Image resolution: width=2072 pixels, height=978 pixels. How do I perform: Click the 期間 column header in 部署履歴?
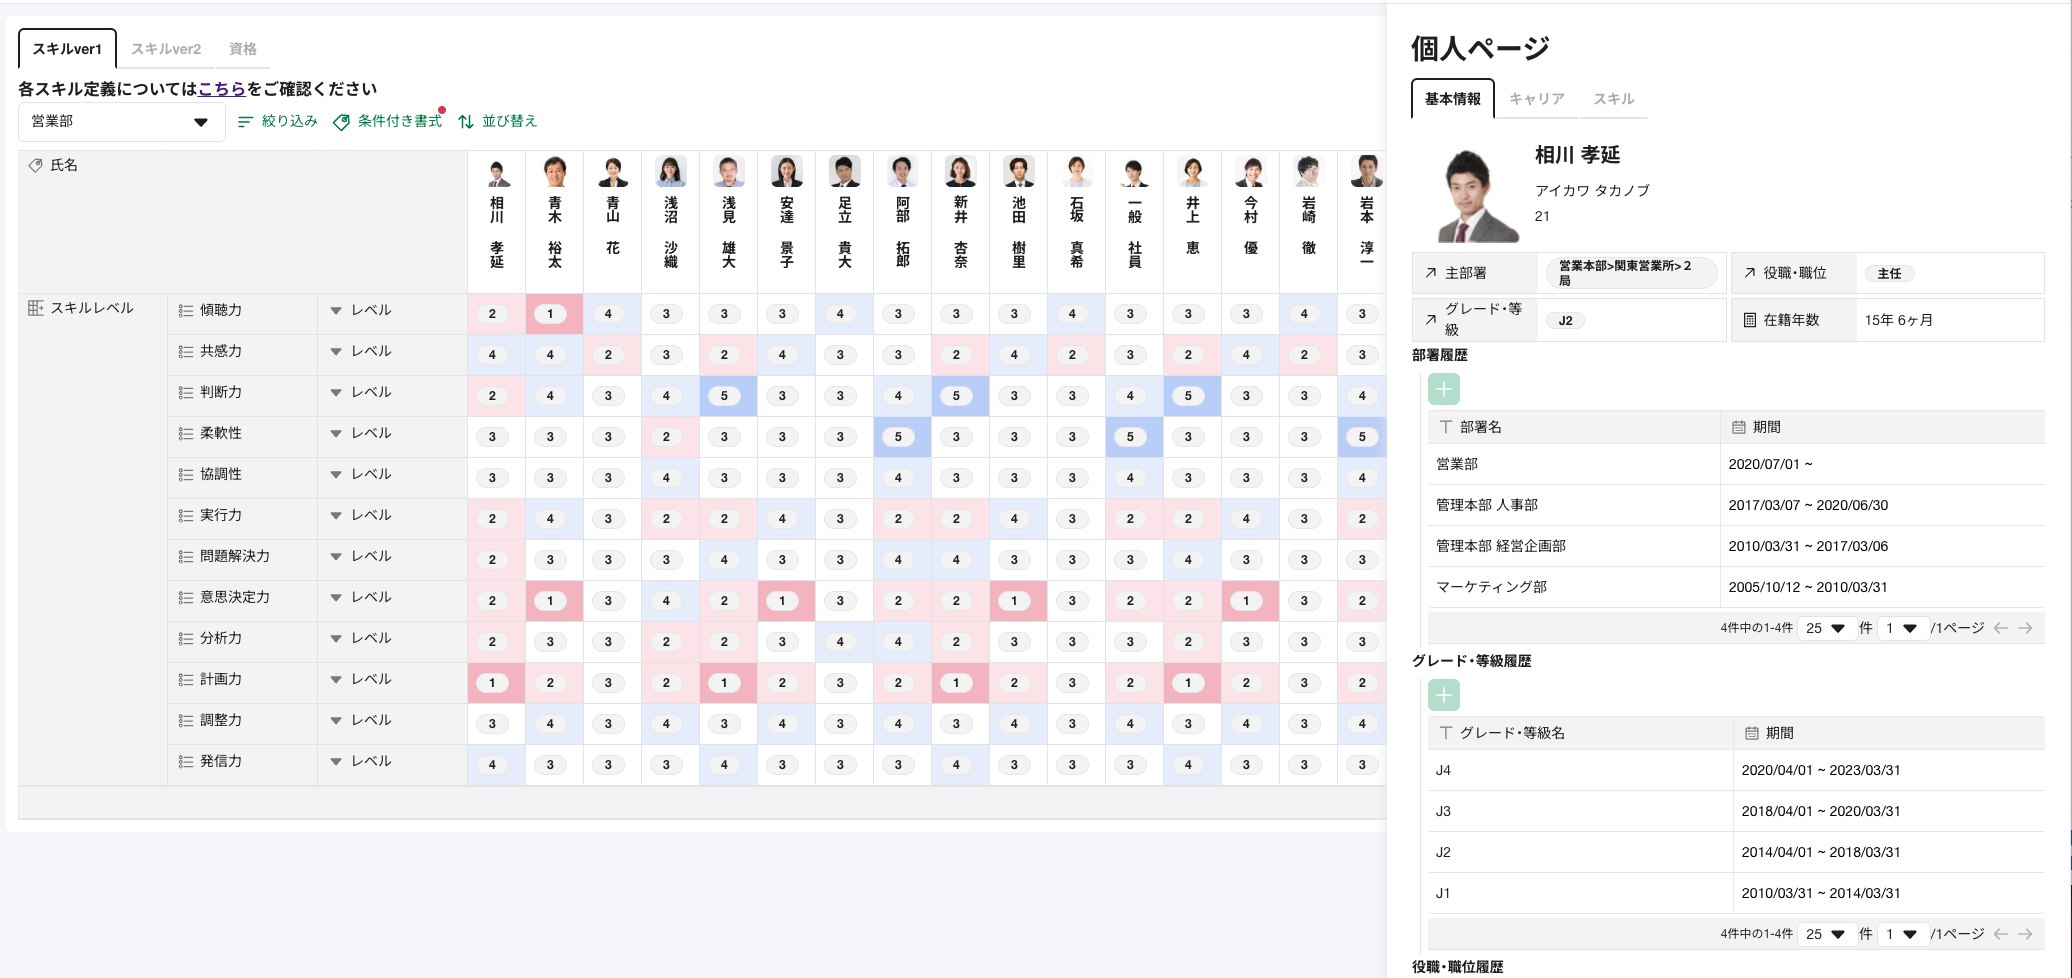coord(1766,427)
